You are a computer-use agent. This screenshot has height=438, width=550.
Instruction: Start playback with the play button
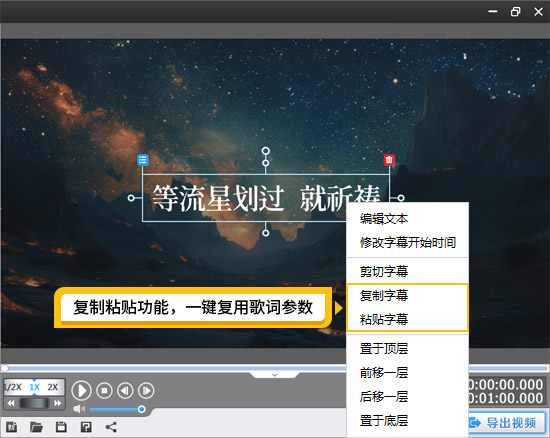pyautogui.click(x=81, y=390)
